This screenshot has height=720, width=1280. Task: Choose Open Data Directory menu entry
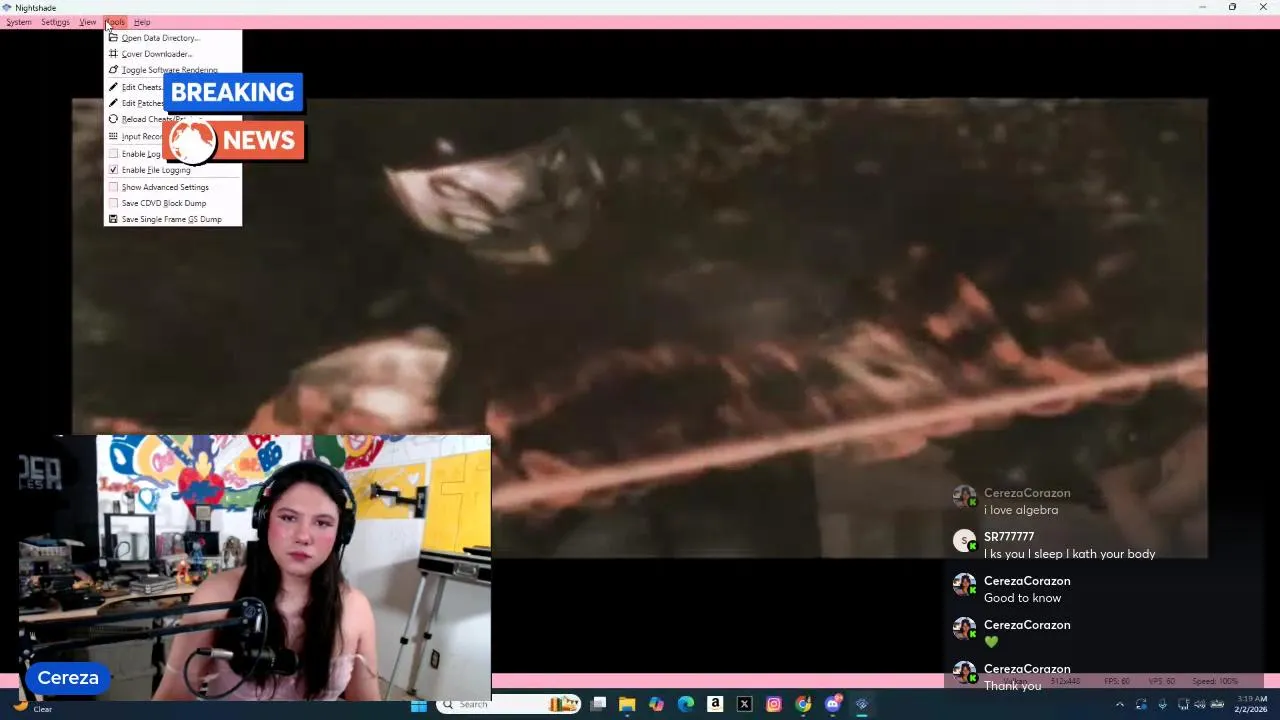coord(172,38)
